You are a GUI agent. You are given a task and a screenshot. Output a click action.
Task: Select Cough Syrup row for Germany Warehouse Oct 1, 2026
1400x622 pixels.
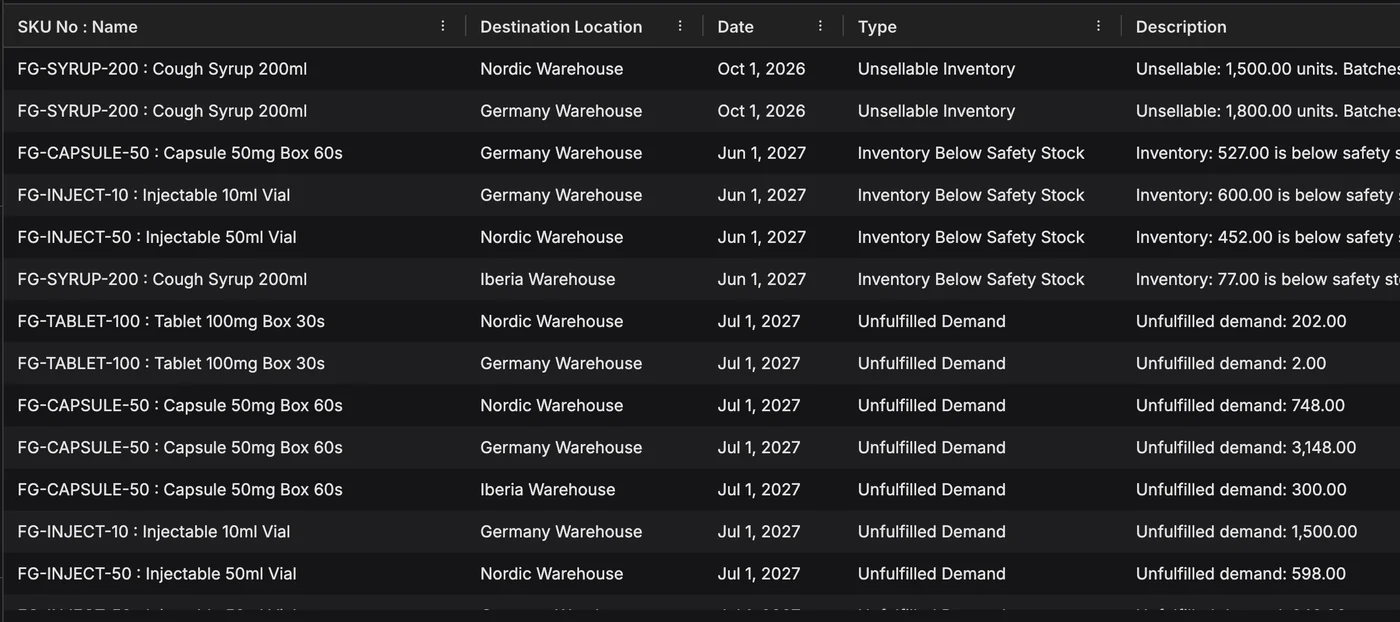700,111
